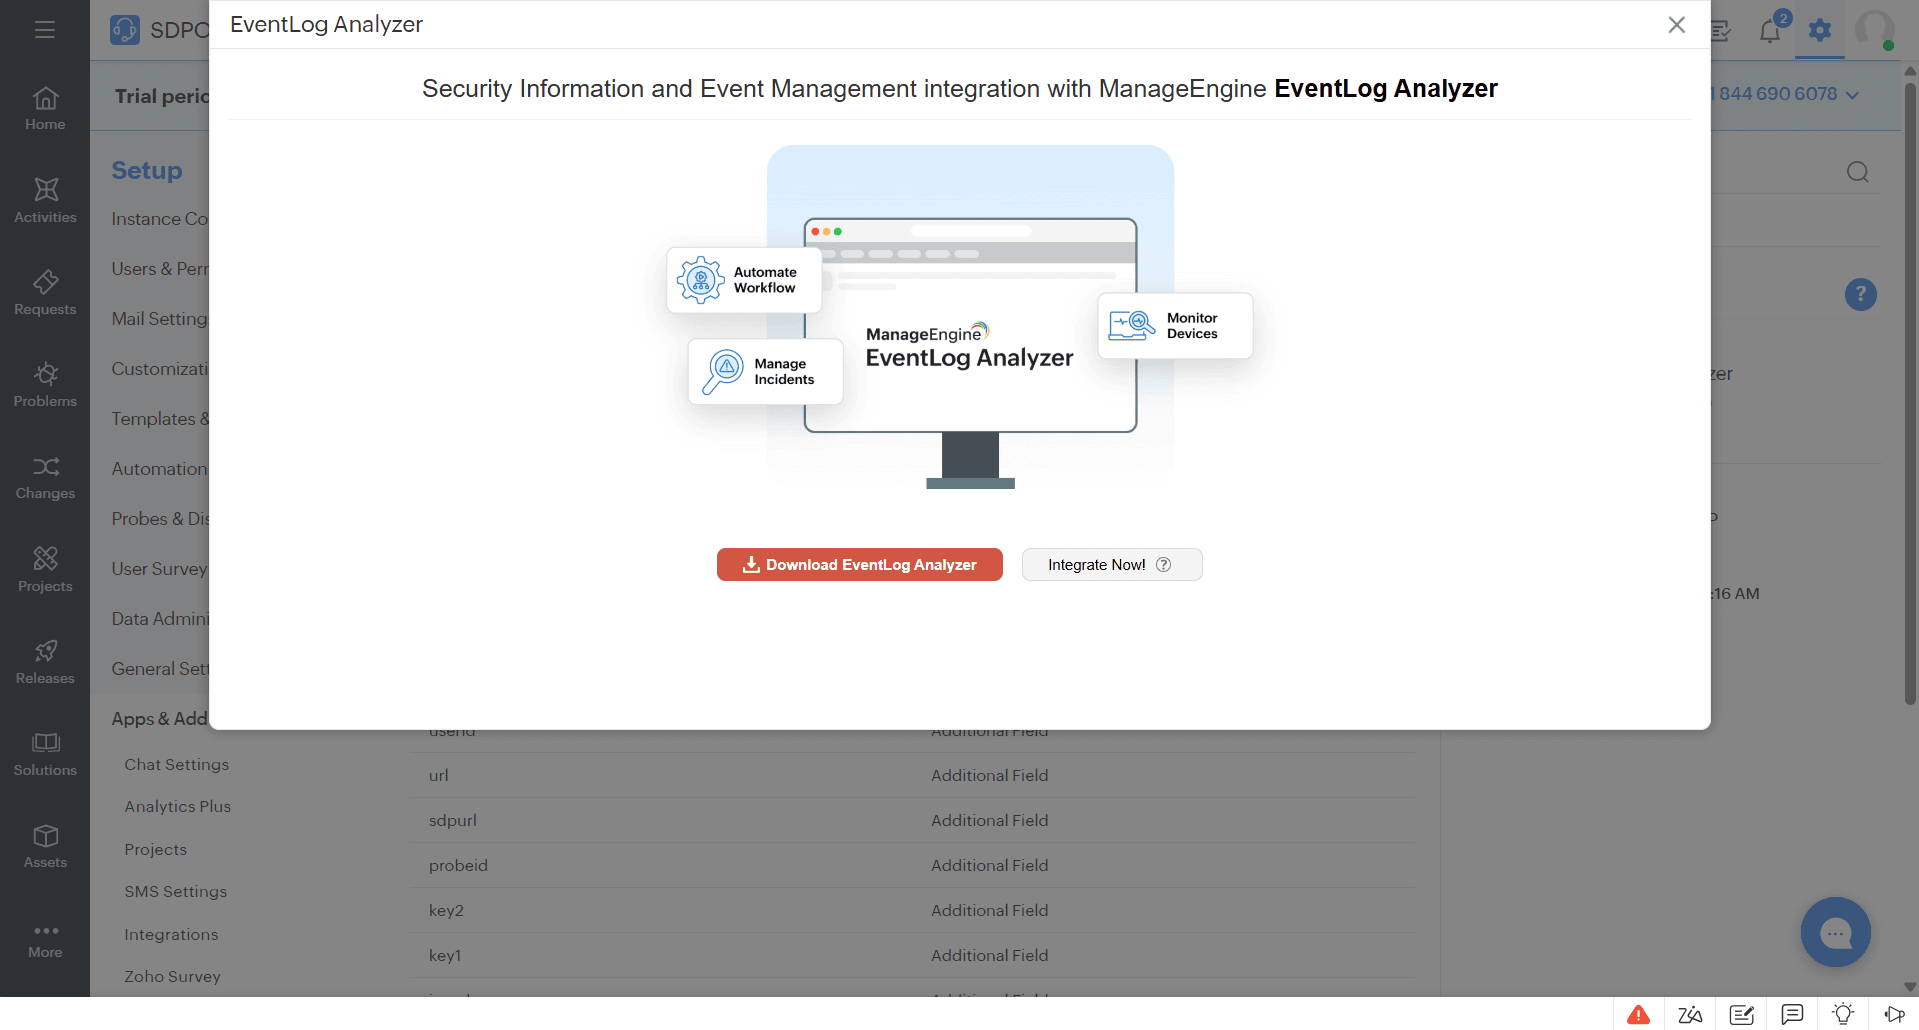Click the url field row
Image resolution: width=1919 pixels, height=1030 pixels.
tap(913, 775)
